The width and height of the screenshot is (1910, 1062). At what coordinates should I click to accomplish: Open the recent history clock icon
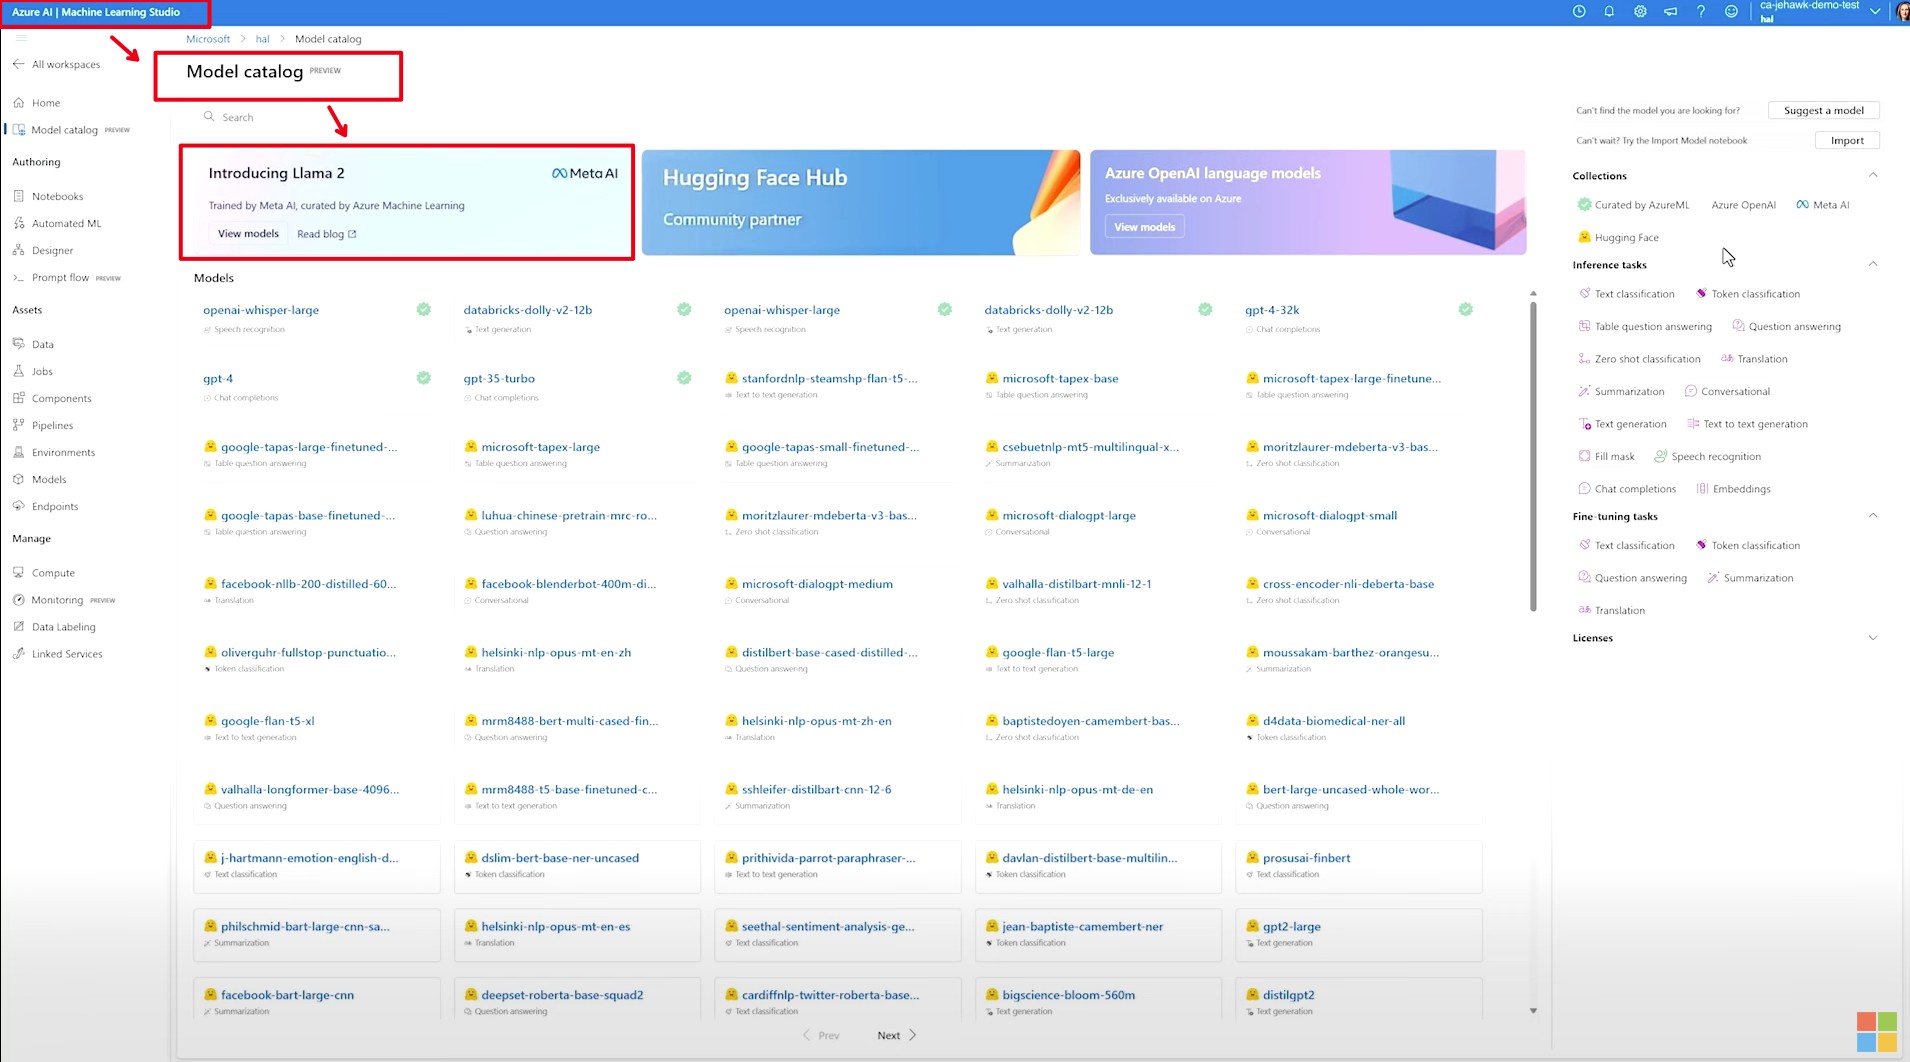1579,12
